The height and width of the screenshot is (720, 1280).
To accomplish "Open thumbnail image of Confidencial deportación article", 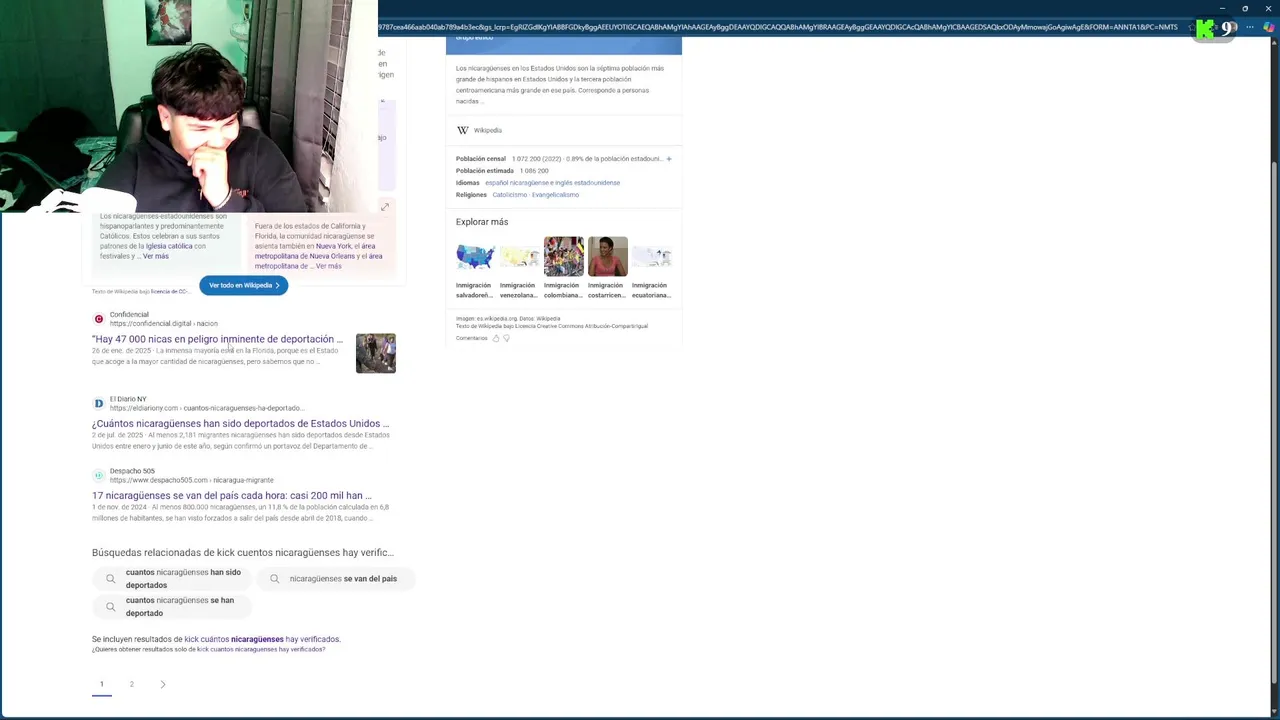I will (x=376, y=353).
